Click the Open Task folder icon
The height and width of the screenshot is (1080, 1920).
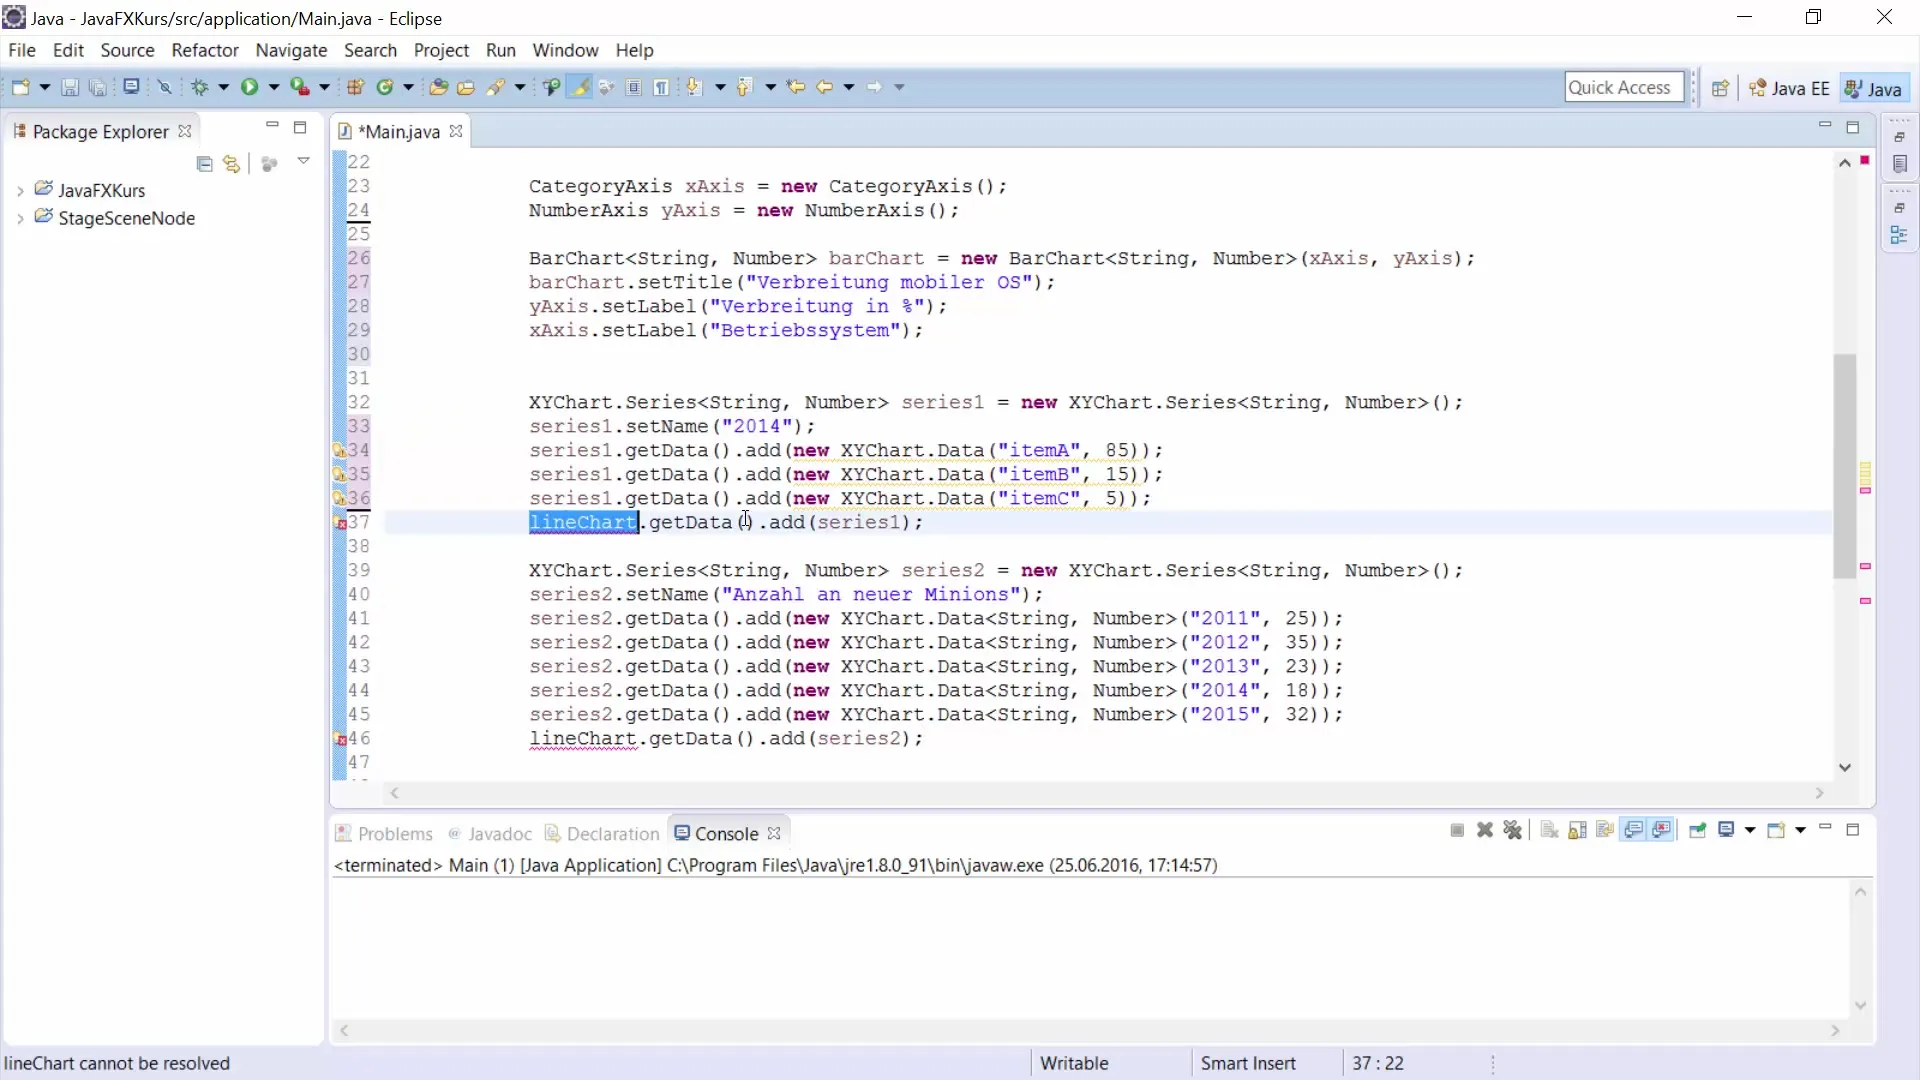[x=466, y=87]
